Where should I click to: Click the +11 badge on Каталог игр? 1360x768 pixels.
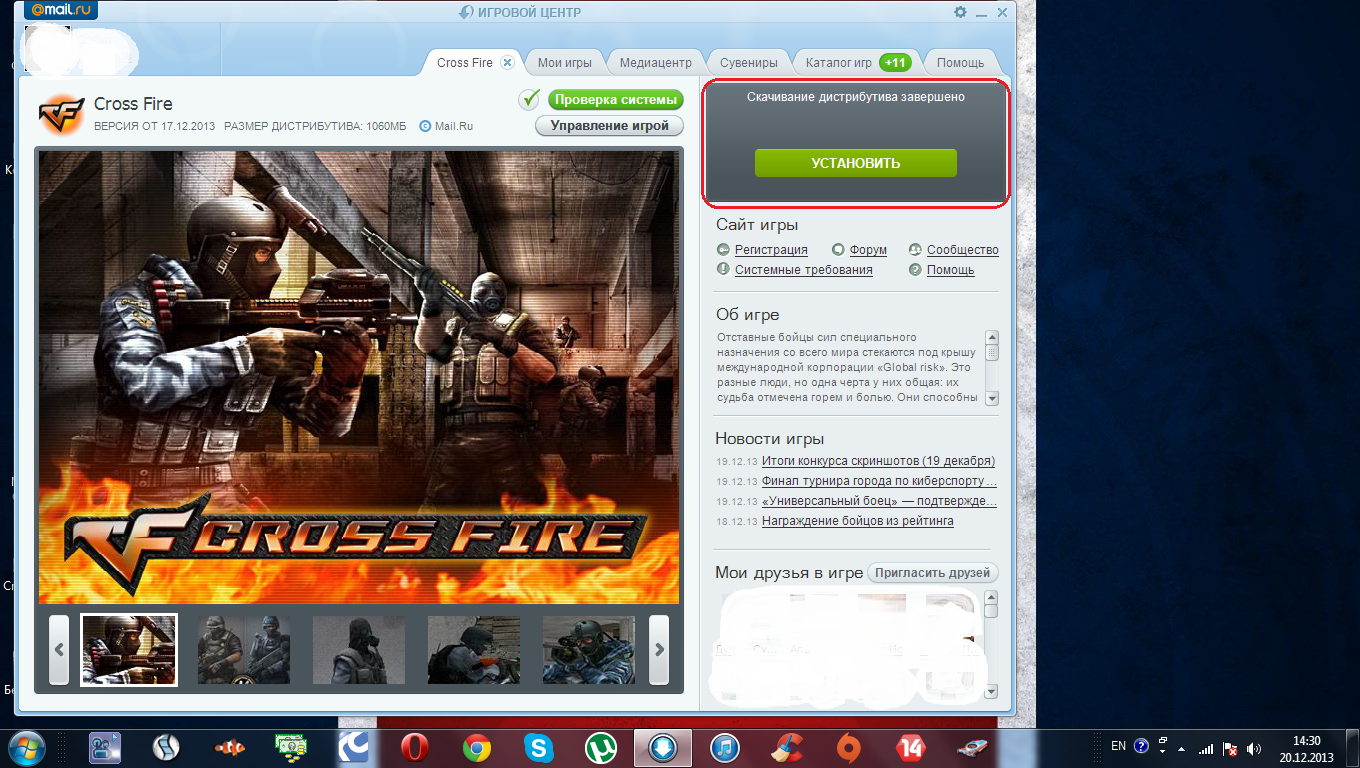tap(895, 62)
